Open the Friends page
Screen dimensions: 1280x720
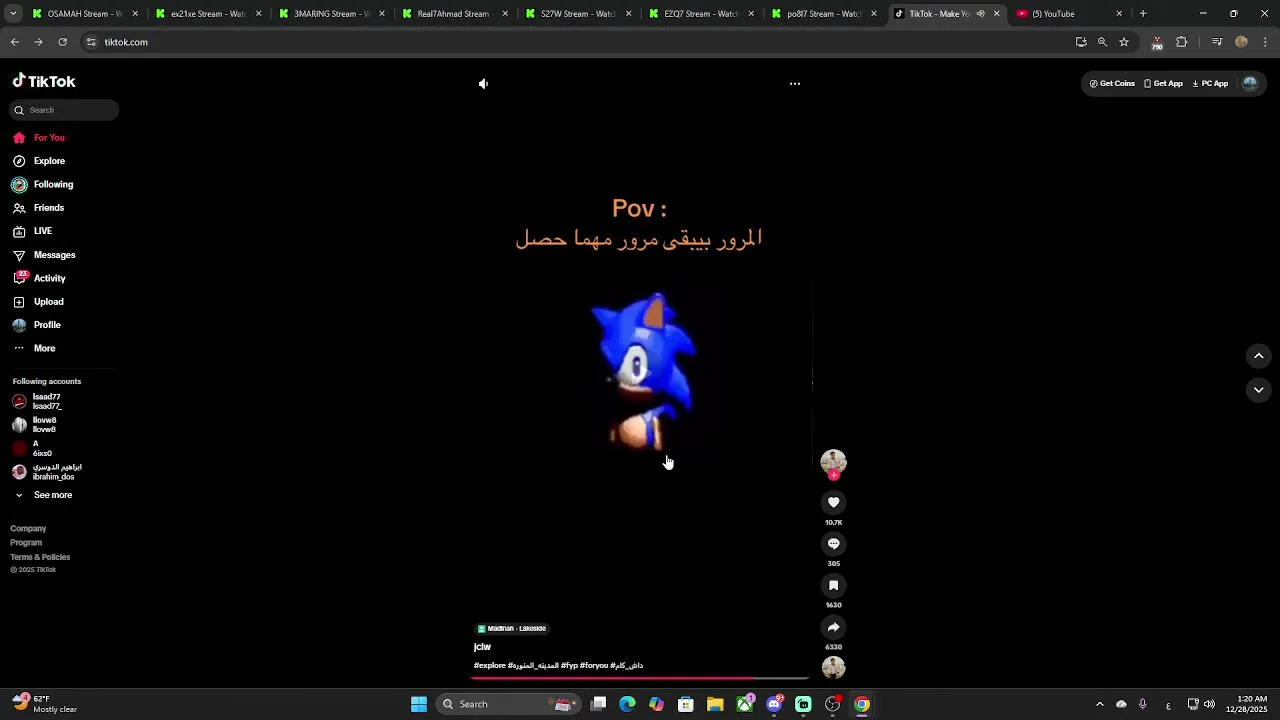(40, 208)
